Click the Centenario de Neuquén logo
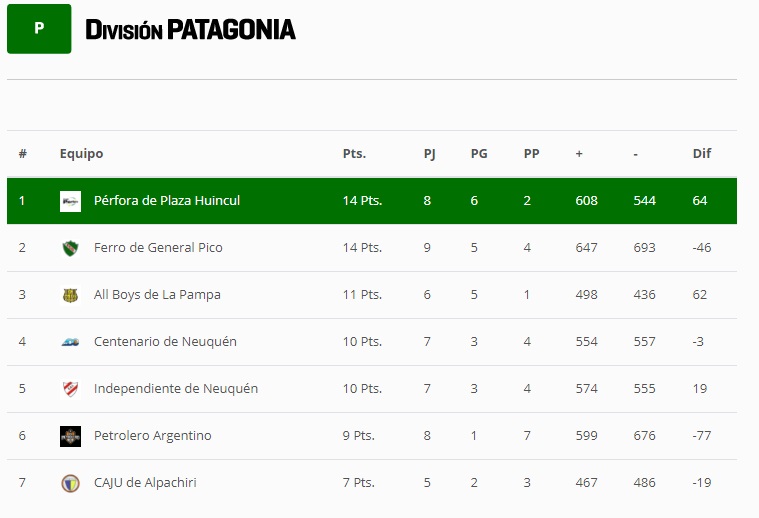Image resolution: width=759 pixels, height=518 pixels. (x=70, y=342)
